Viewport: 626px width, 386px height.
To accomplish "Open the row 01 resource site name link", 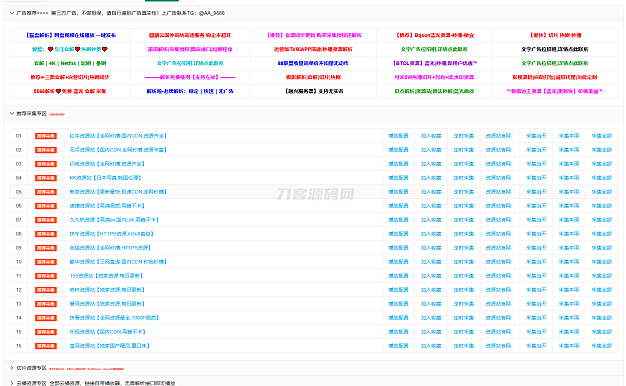I will point(118,136).
